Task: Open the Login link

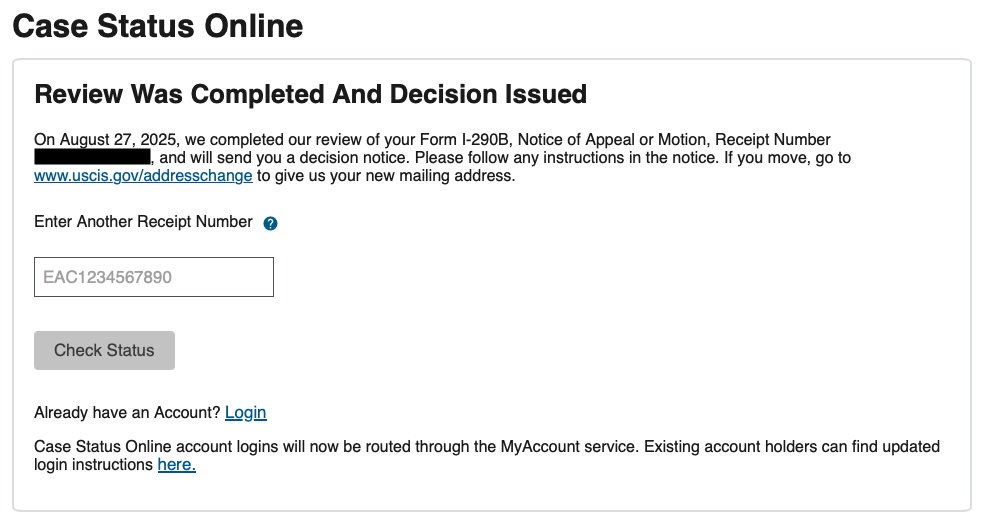Action: (246, 412)
